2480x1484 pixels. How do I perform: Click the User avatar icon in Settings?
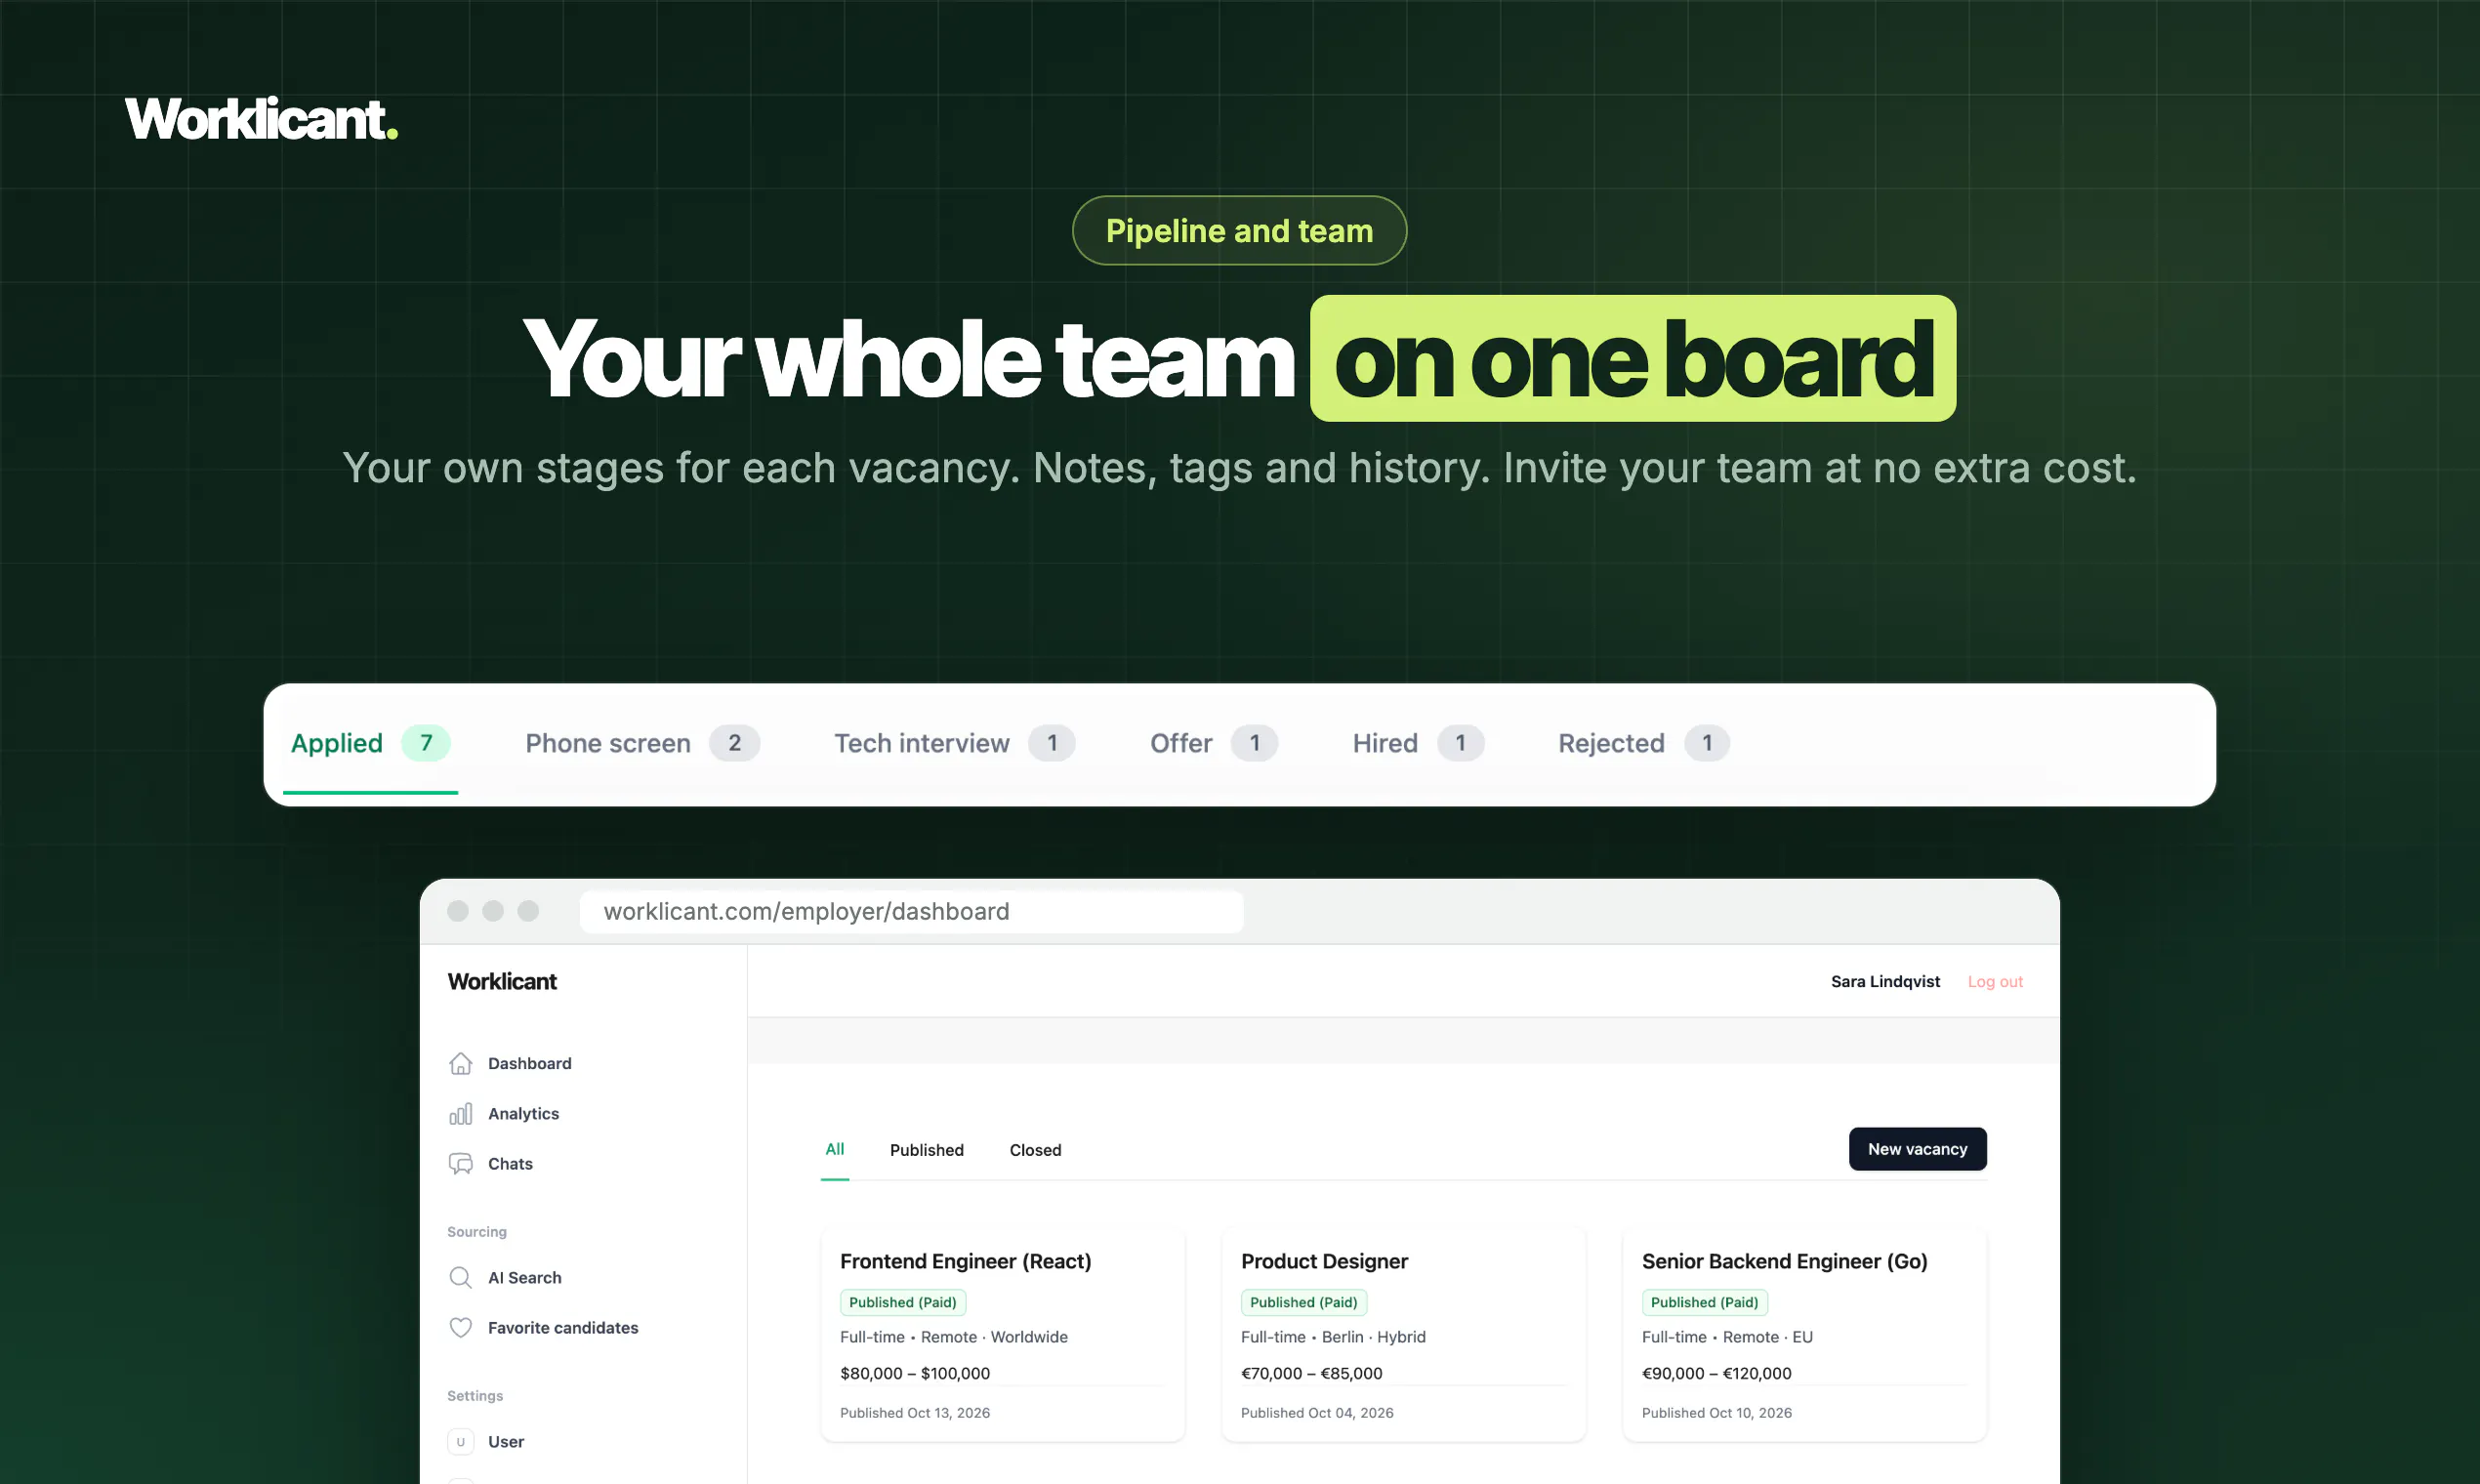tap(460, 1441)
